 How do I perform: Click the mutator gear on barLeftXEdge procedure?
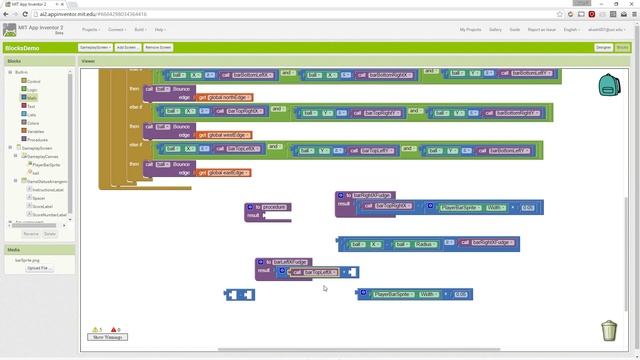(261, 262)
